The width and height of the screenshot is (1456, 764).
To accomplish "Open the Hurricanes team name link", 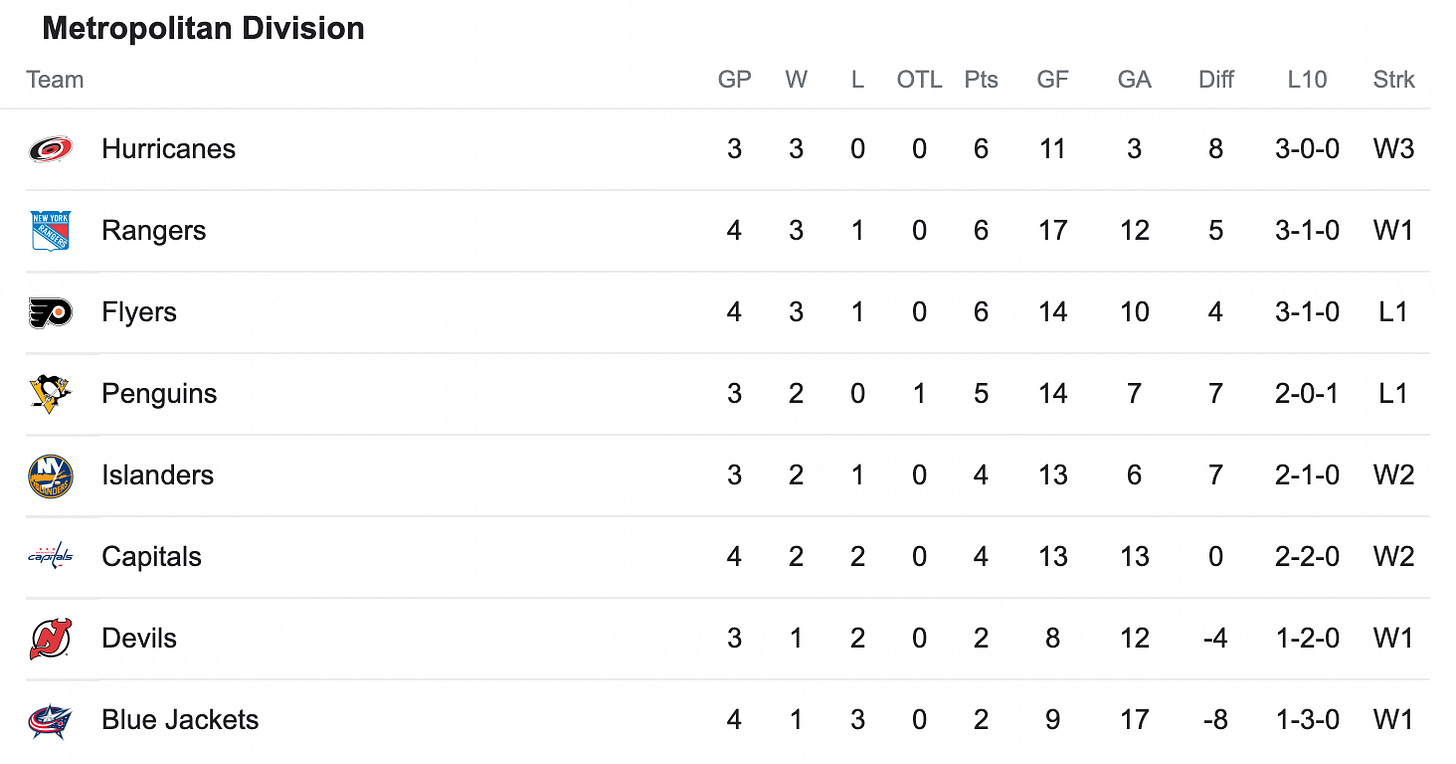I will [168, 149].
